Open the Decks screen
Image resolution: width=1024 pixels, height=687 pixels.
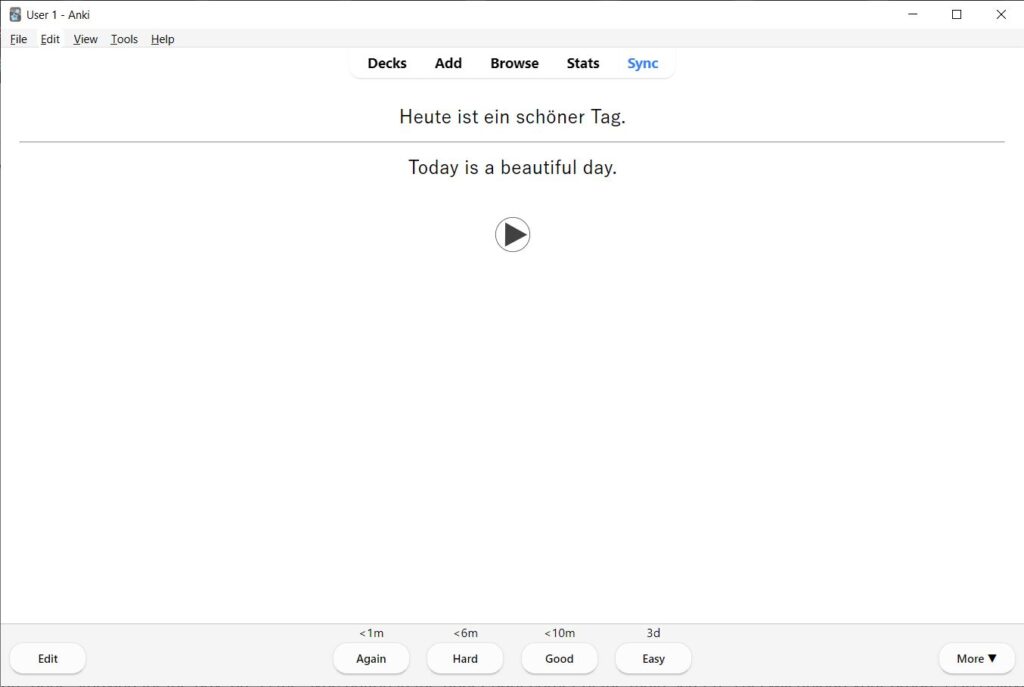point(386,63)
